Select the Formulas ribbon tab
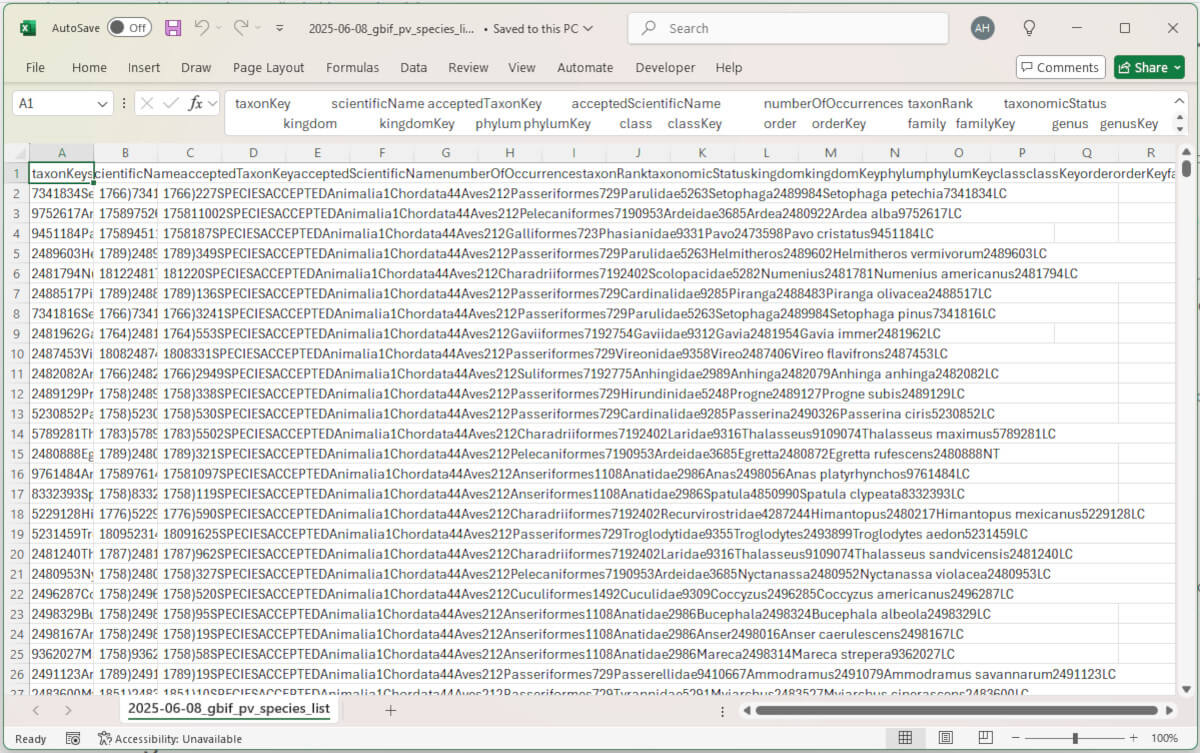This screenshot has width=1200, height=753. coord(353,68)
